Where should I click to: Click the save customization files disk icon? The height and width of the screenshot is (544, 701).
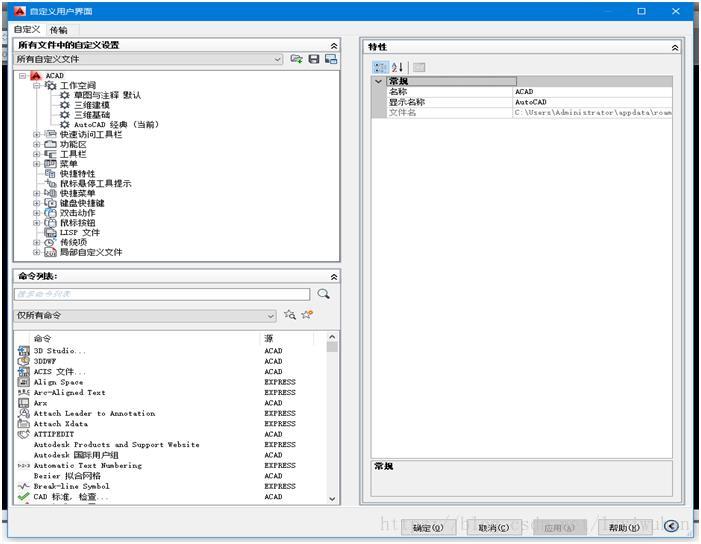(314, 59)
